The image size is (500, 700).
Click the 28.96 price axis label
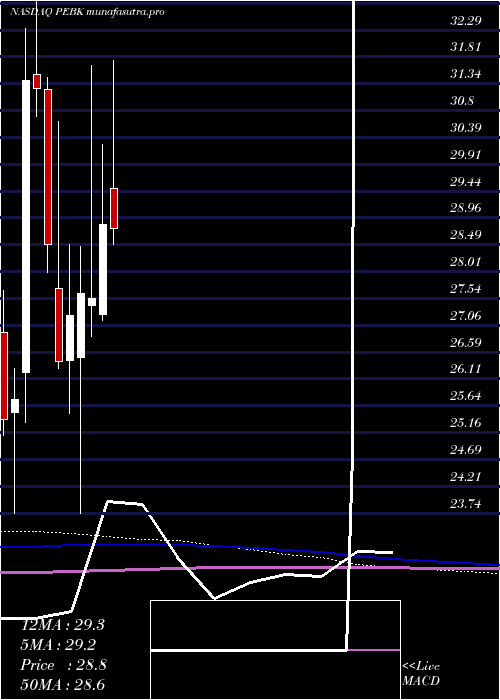click(x=466, y=208)
